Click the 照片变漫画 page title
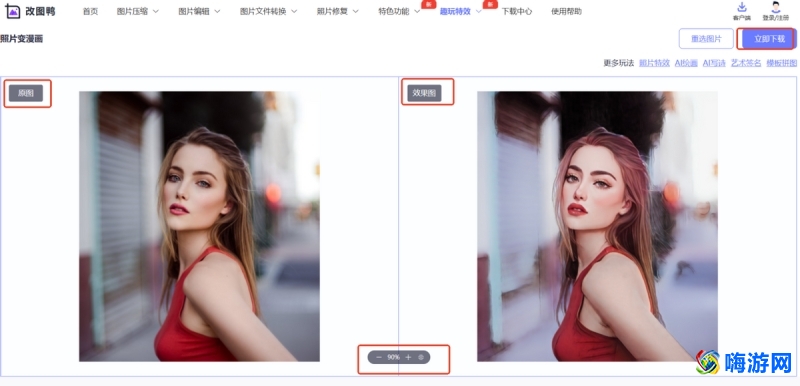The width and height of the screenshot is (800, 386). (x=21, y=39)
